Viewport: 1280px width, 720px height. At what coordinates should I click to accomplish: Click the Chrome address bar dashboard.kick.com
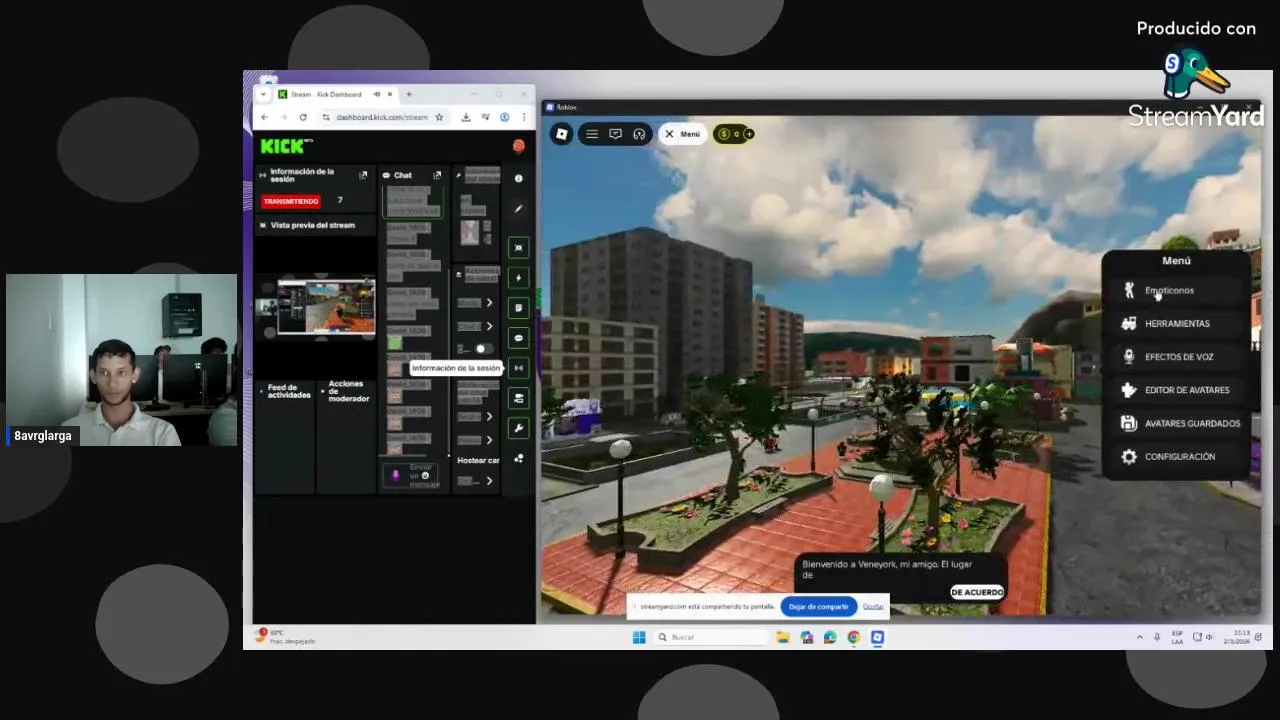[x=383, y=117]
